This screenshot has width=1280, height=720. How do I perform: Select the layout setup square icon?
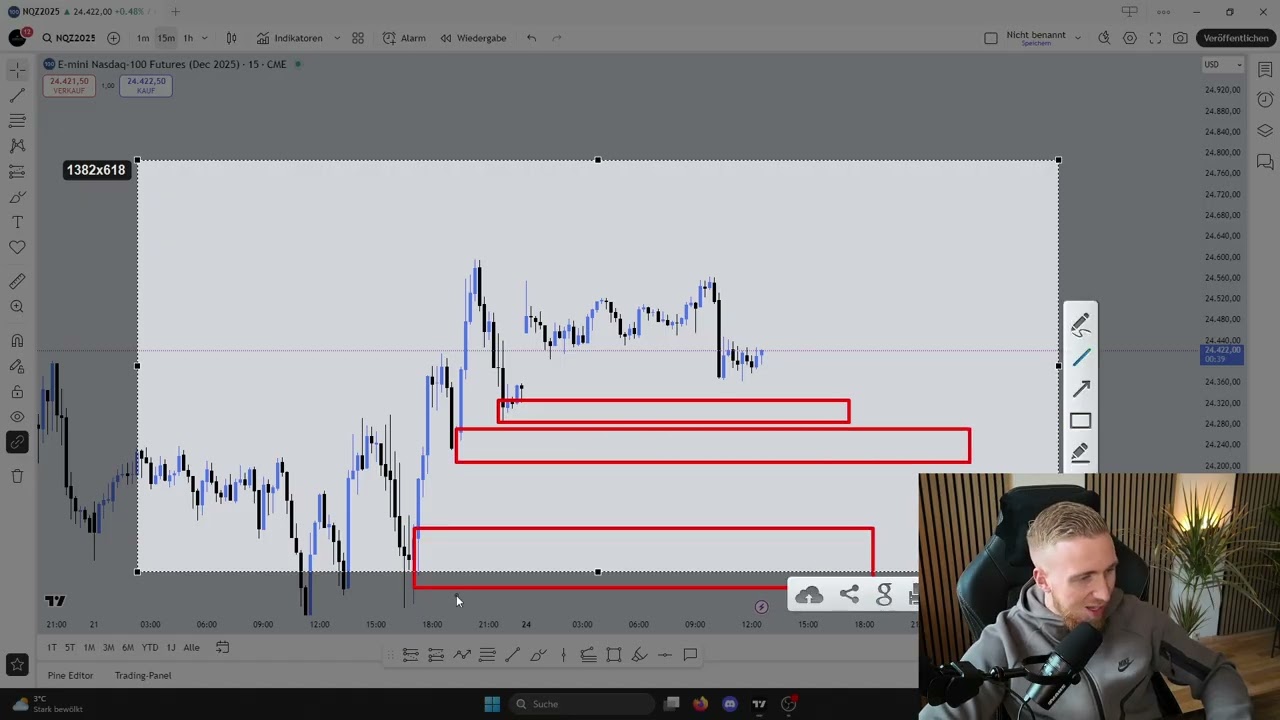coord(991,38)
